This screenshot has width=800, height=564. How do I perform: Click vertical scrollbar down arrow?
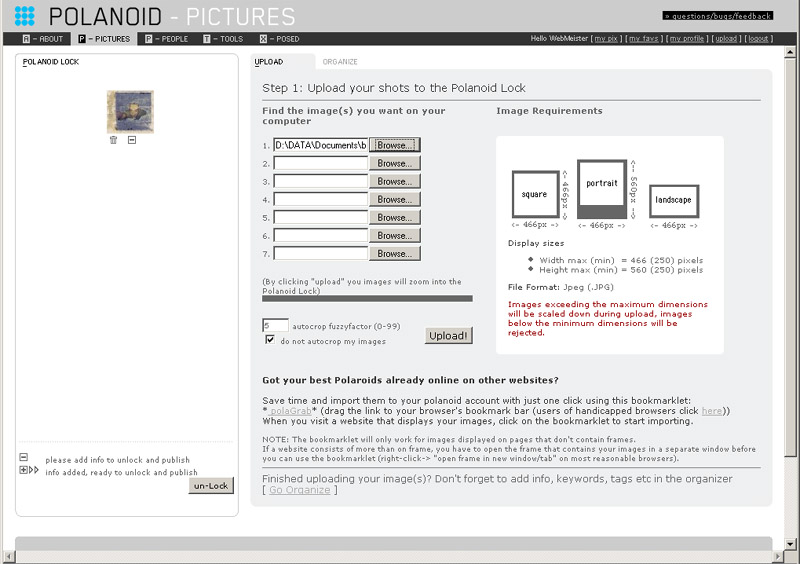(790, 544)
